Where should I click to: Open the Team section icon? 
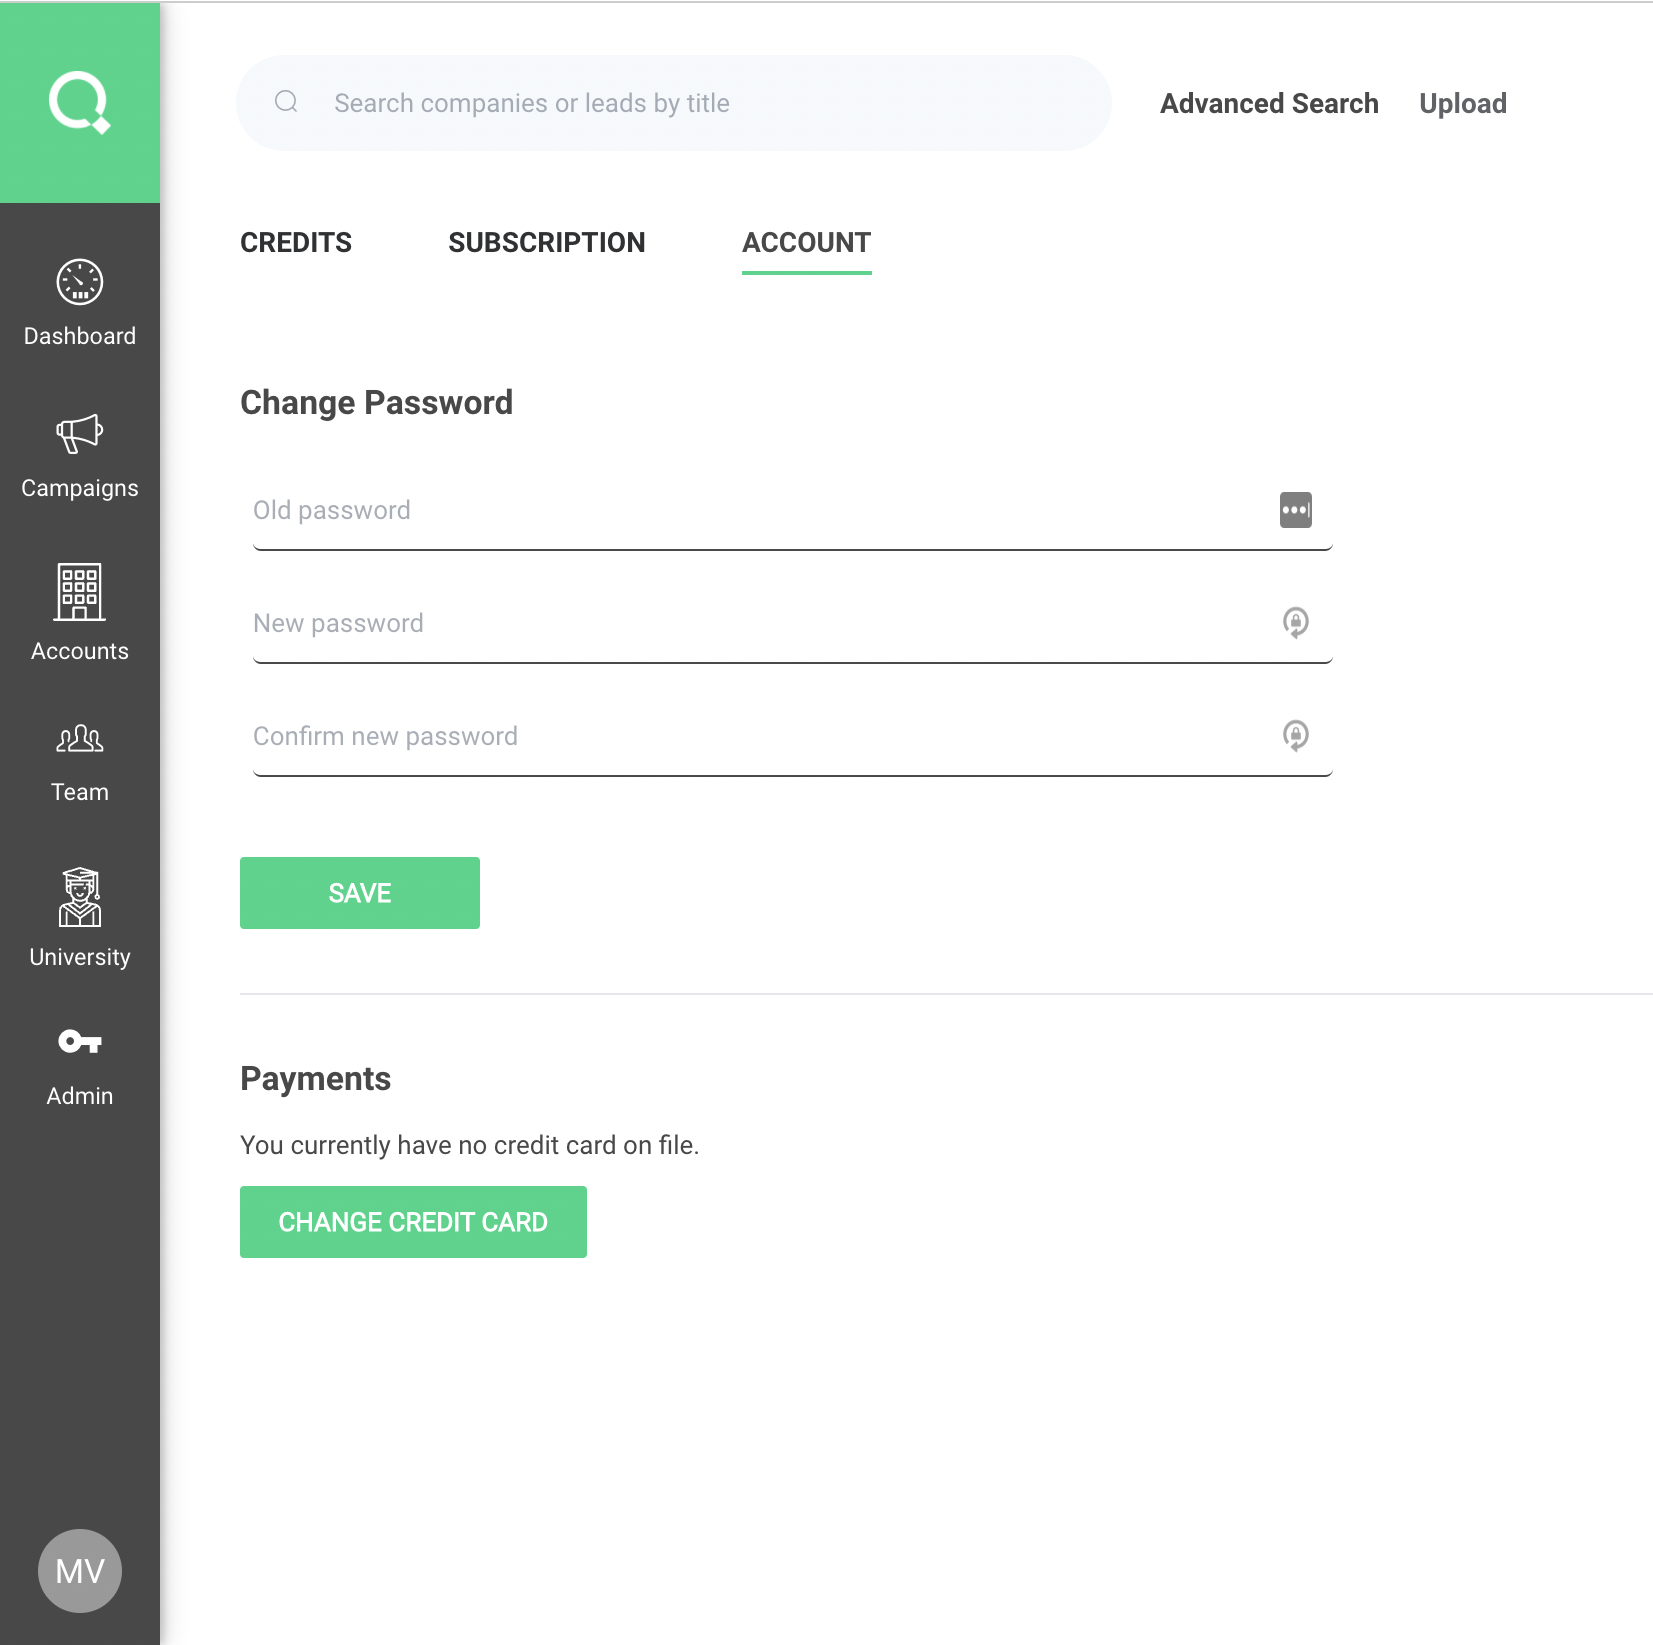[79, 739]
